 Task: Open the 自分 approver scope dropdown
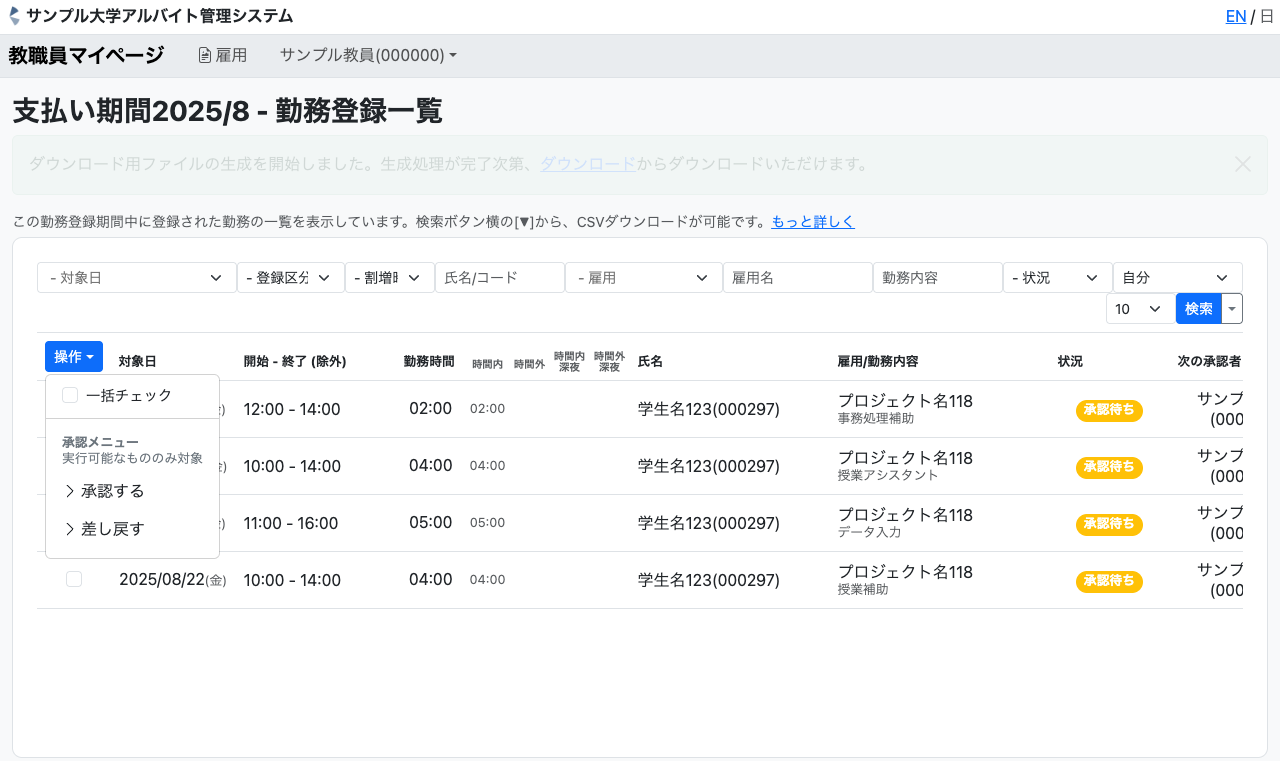click(x=1177, y=278)
